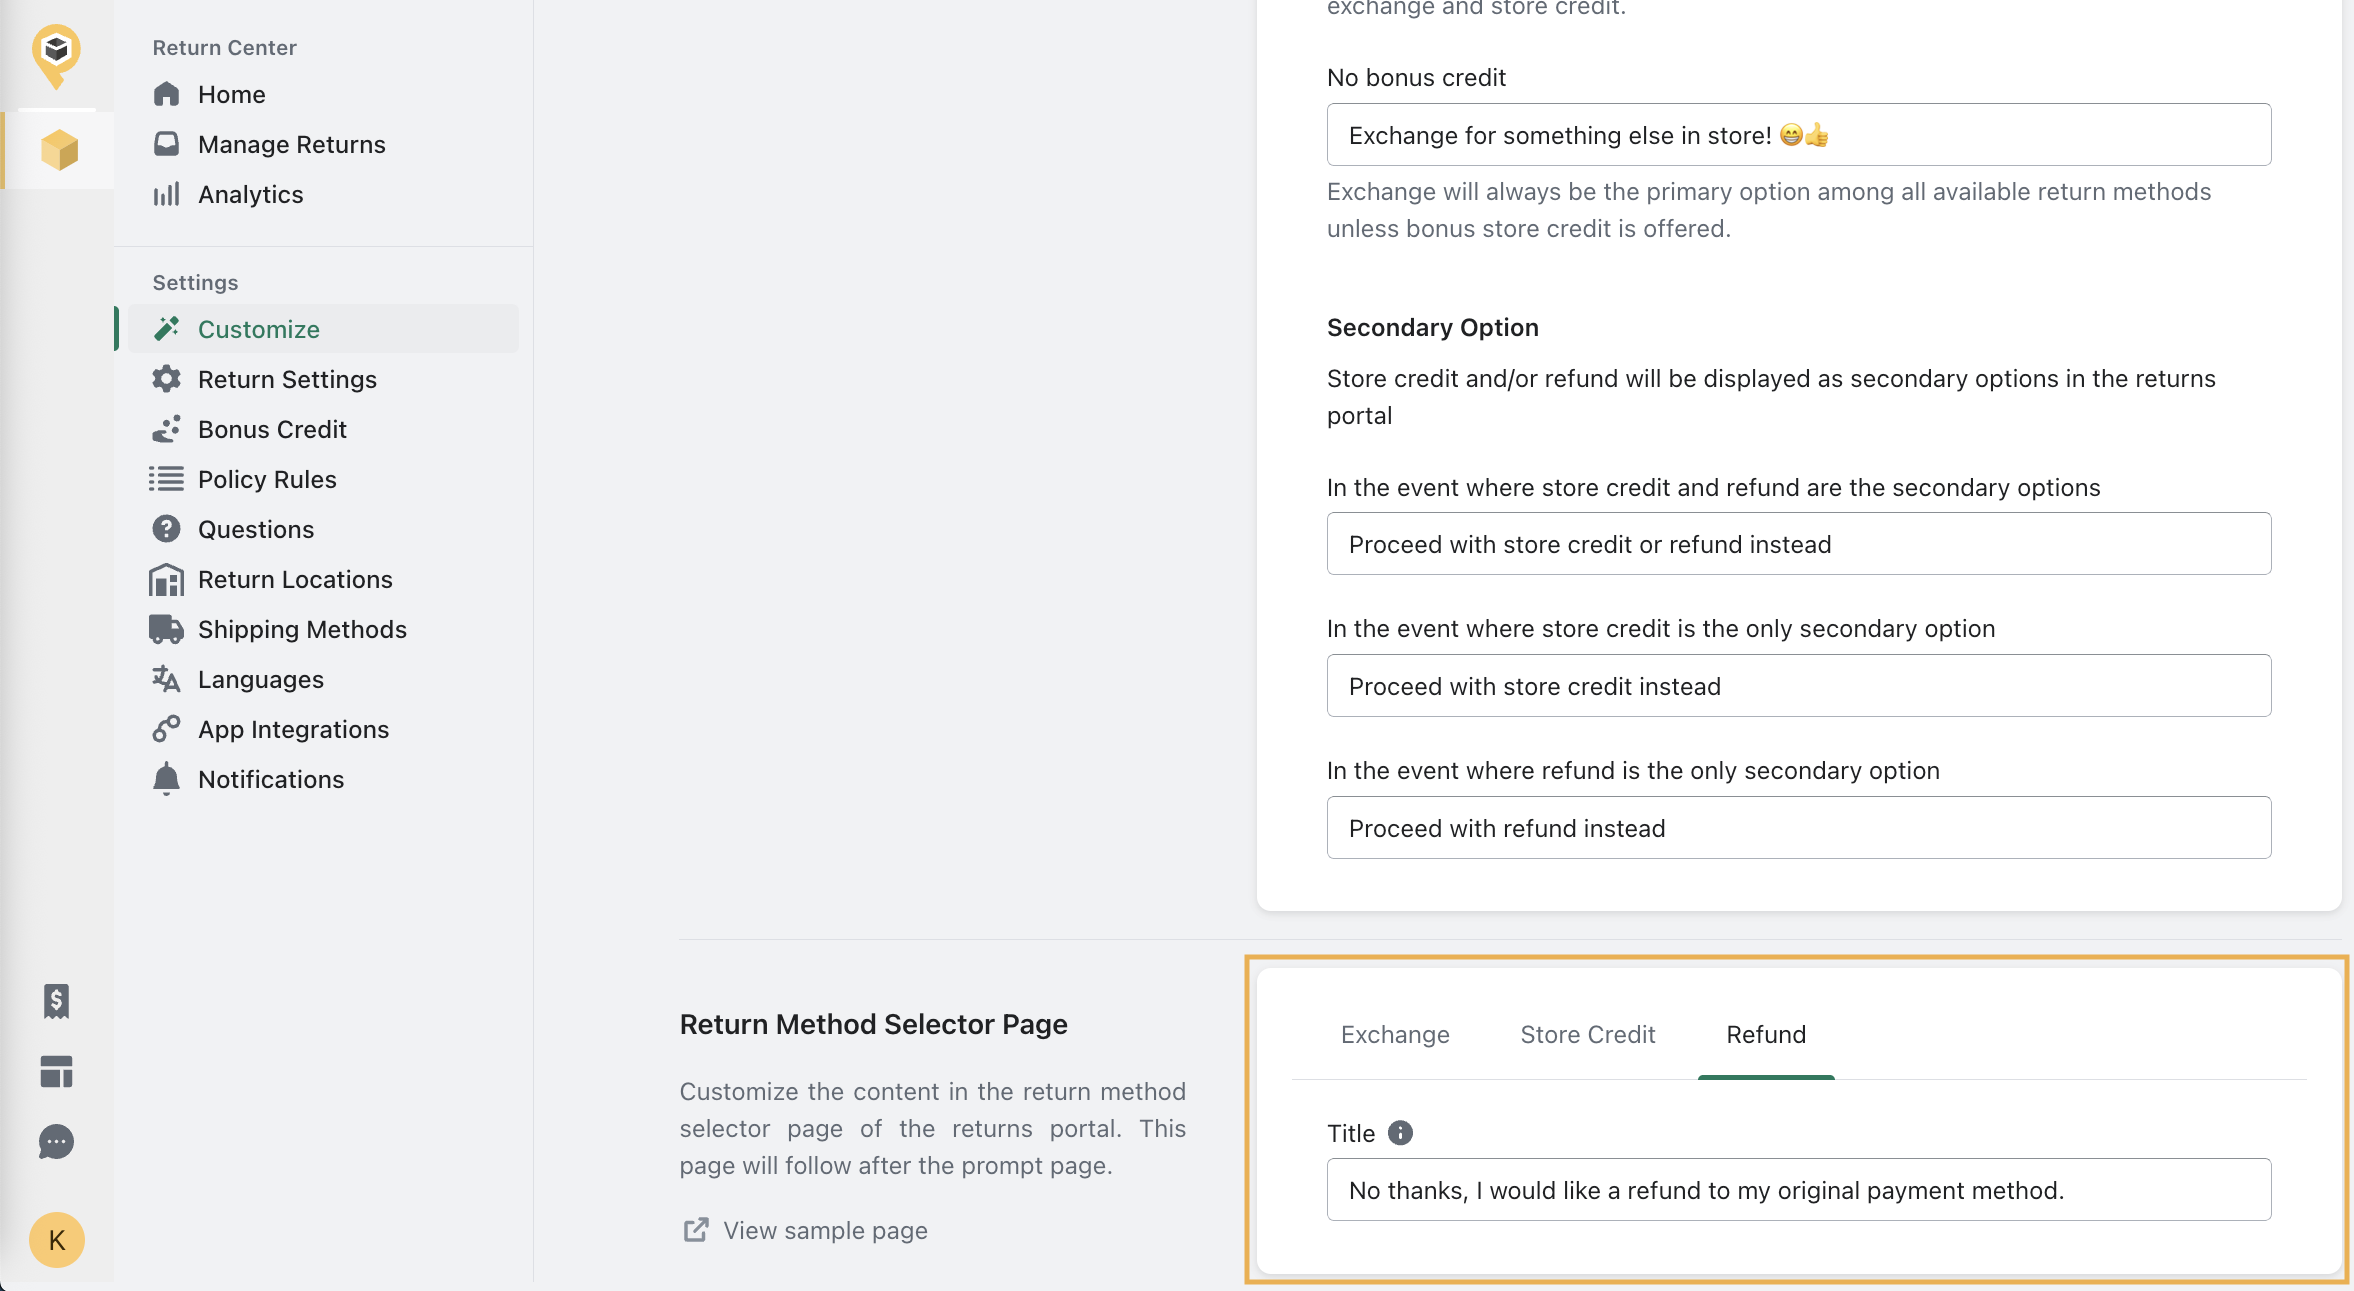Click the billing receipt icon in left rail
The width and height of the screenshot is (2354, 1291).
(57, 1001)
